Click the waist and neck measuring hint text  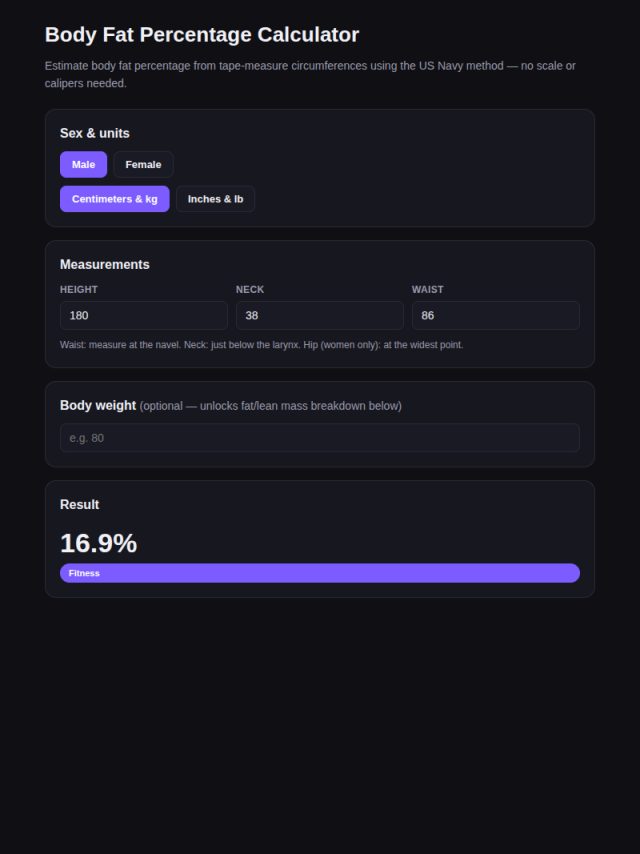pyautogui.click(x=261, y=345)
